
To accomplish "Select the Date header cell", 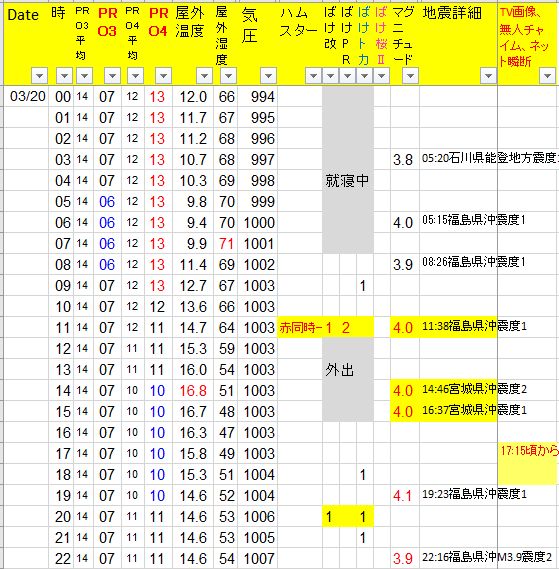I will 26,44.
